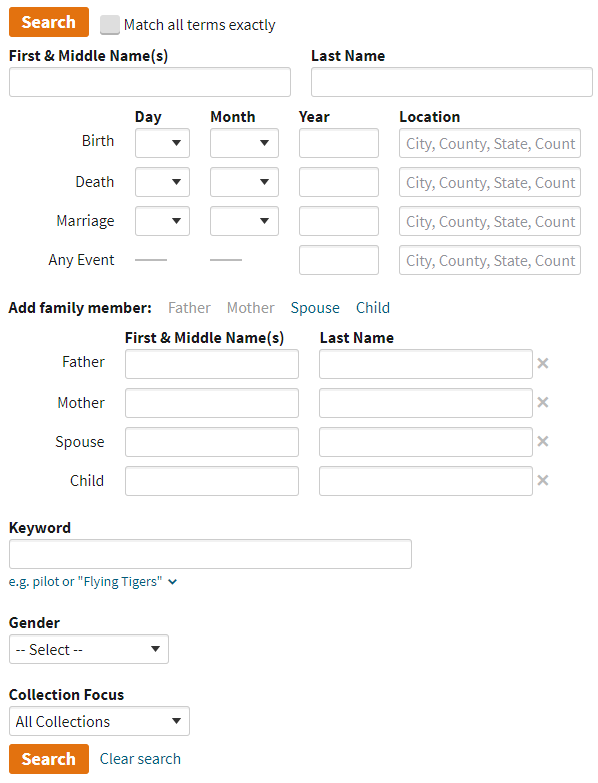Click the top orange Search button

[x=49, y=22]
